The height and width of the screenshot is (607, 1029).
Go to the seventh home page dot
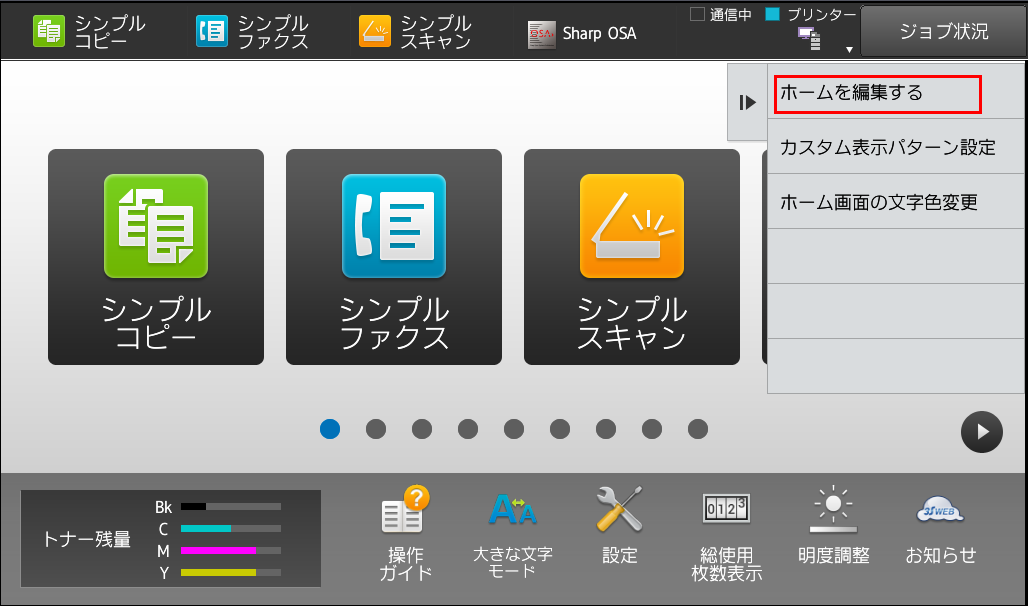tap(606, 429)
